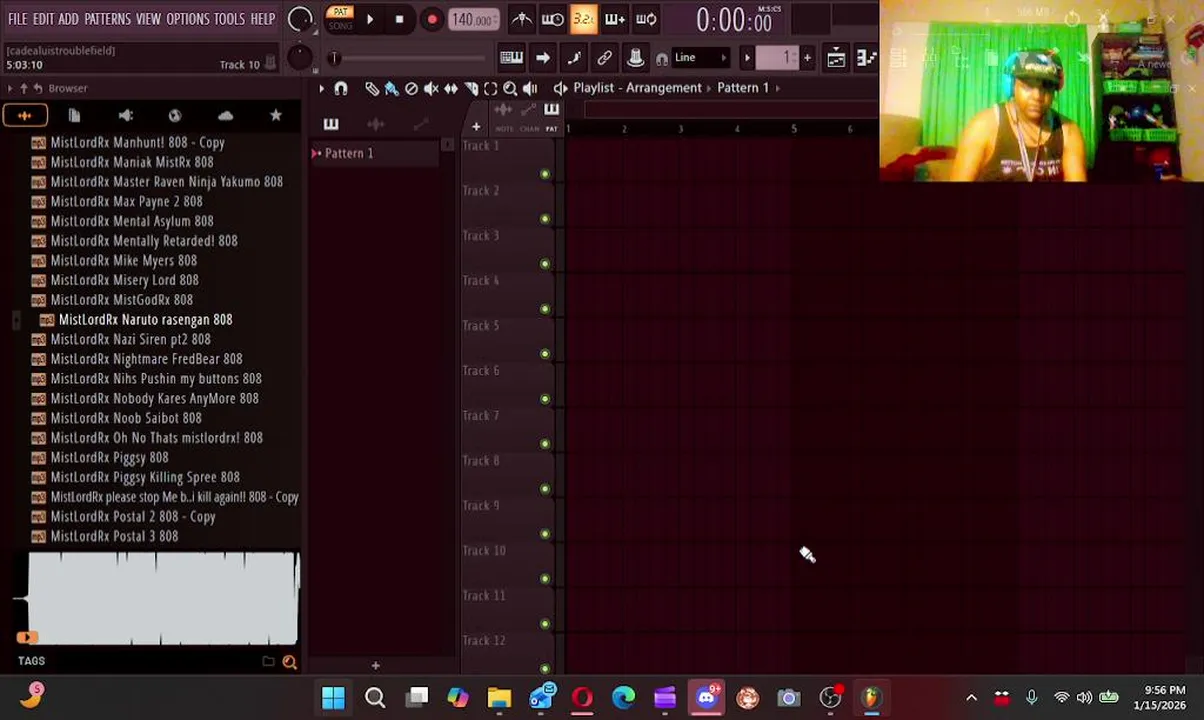Click the arrow step-edit icon

click(x=542, y=57)
